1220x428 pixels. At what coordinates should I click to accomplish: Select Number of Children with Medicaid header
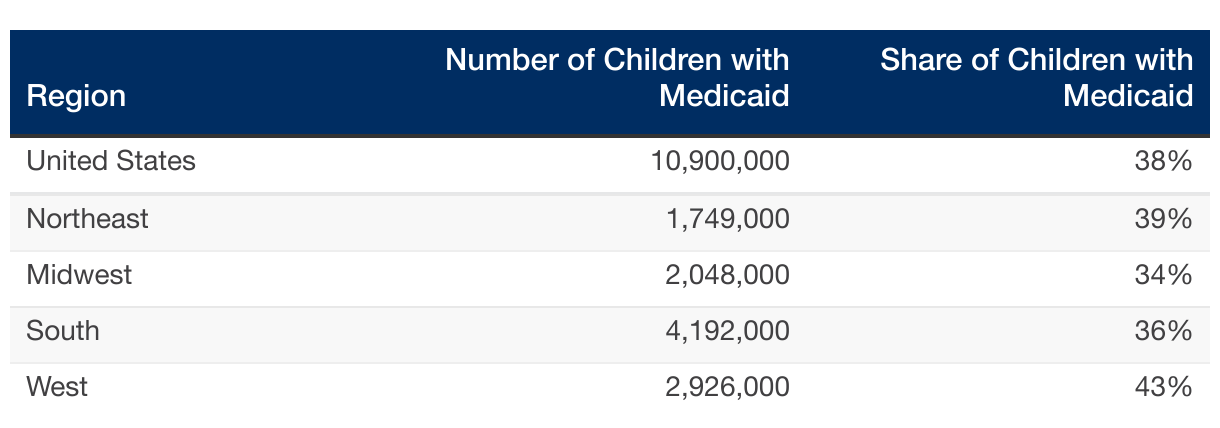tap(617, 78)
